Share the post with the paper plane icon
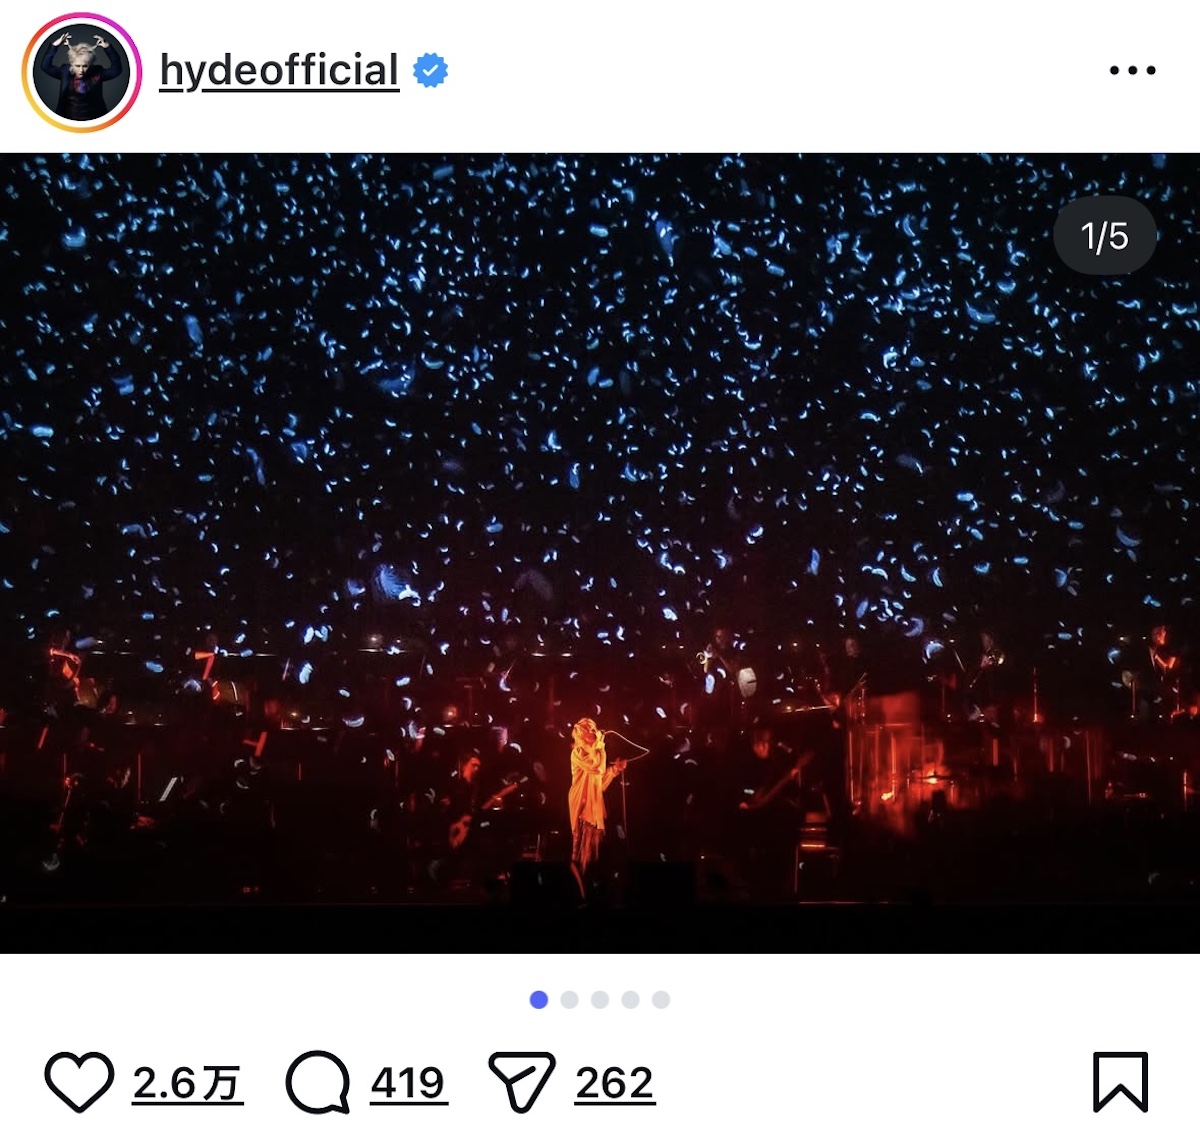Viewport: 1200px width, 1123px height. 524,1080
